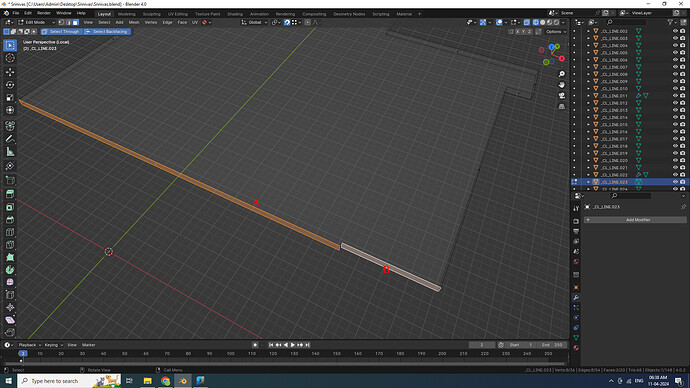Screen dimensions: 690x388
Task: Toggle X-ray display in viewport header
Action: [x=527, y=22]
